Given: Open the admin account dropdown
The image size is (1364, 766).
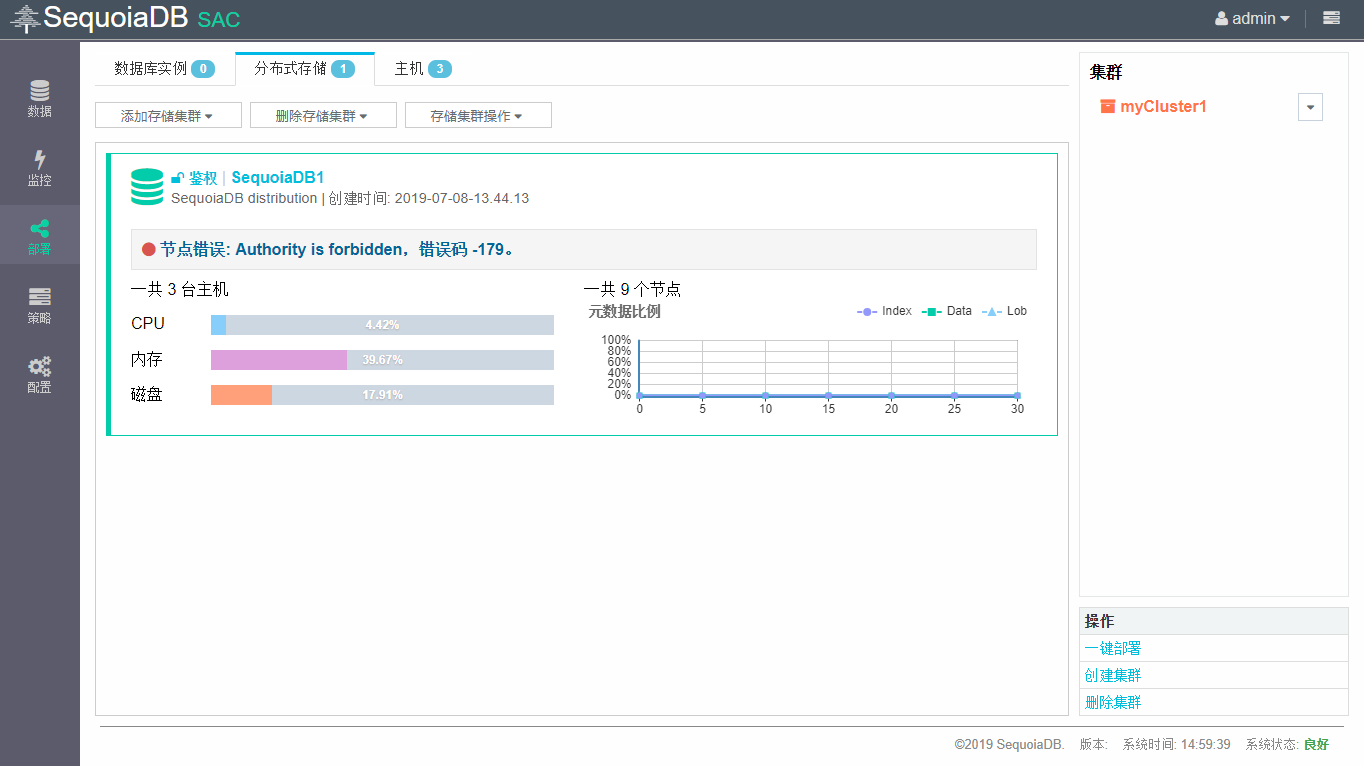Looking at the screenshot, I should tap(1252, 18).
